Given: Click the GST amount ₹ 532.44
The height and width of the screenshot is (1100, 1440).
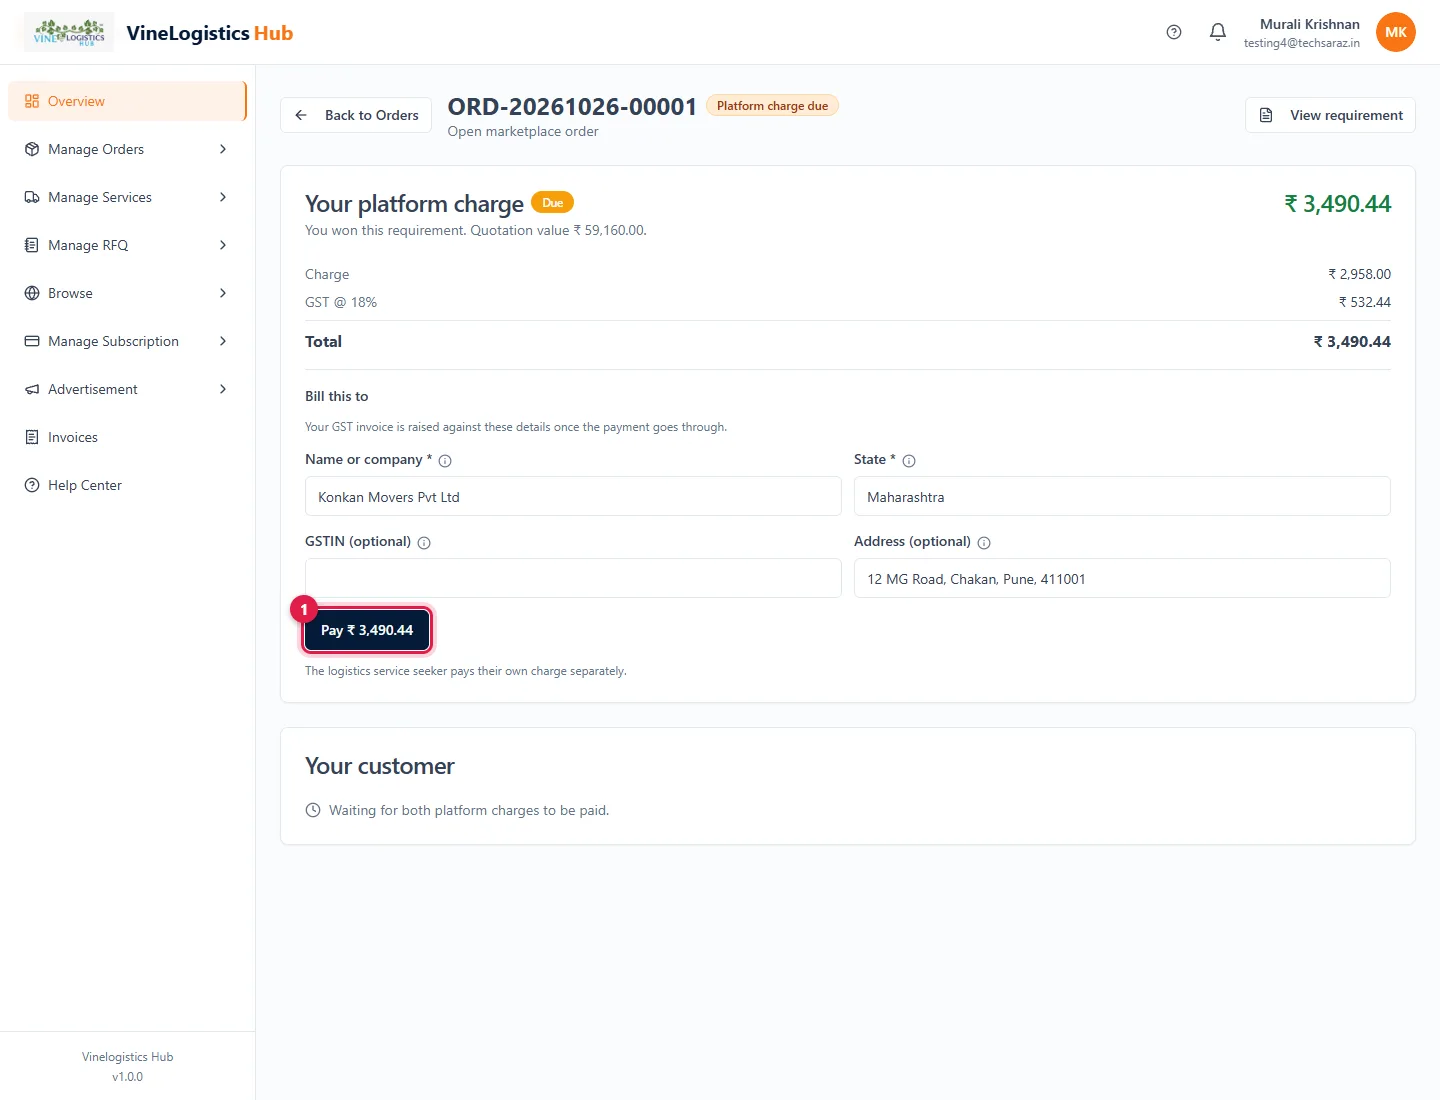Looking at the screenshot, I should coord(1365,302).
